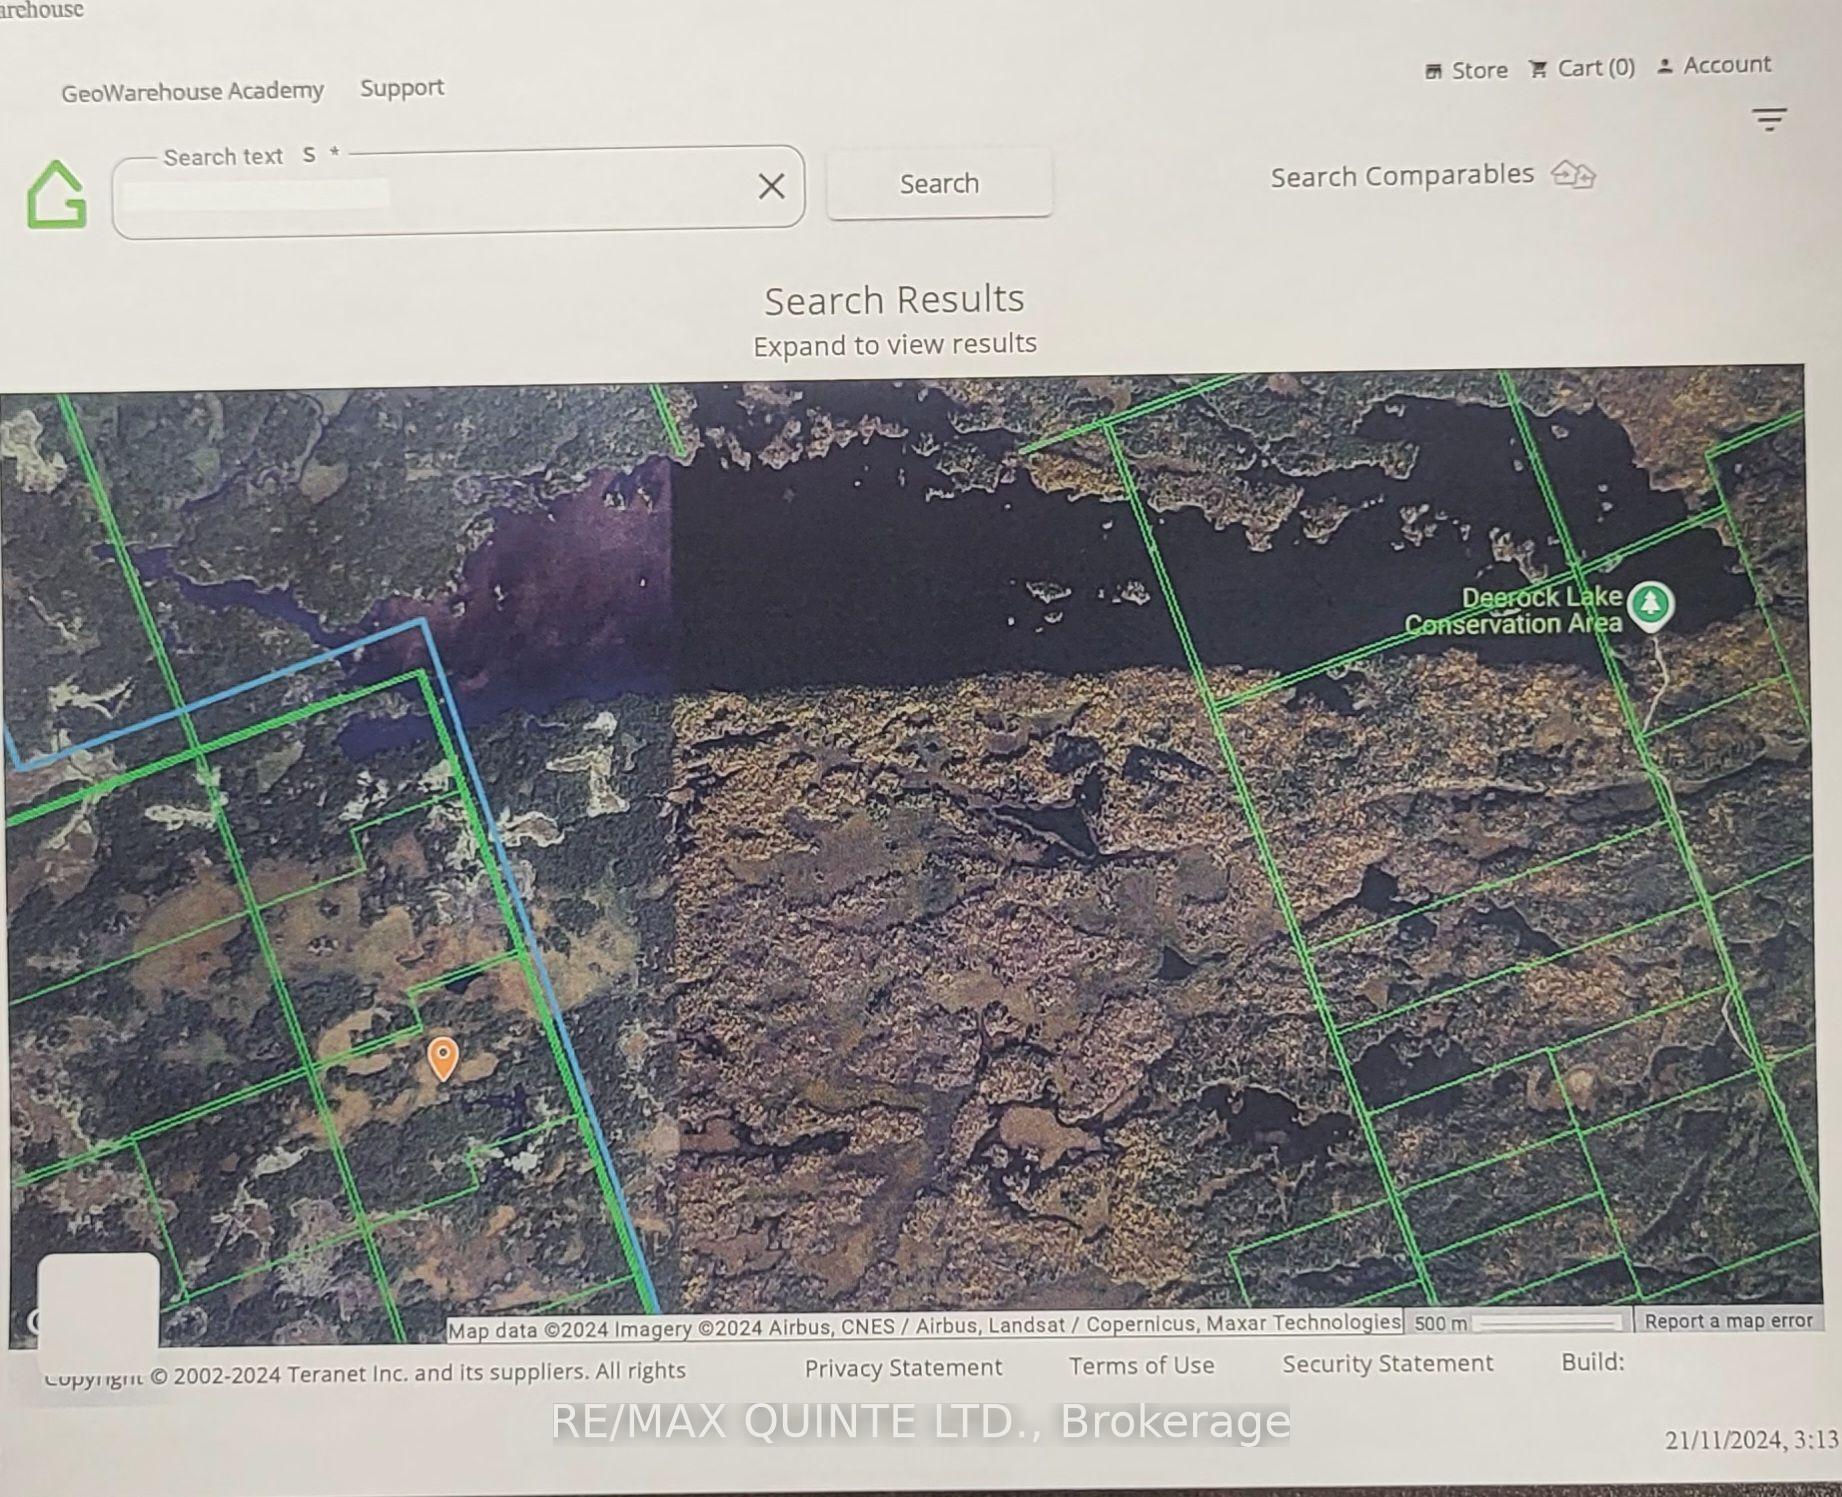This screenshot has height=1497, width=1842.
Task: Click the Search Results heading
Action: [894, 299]
